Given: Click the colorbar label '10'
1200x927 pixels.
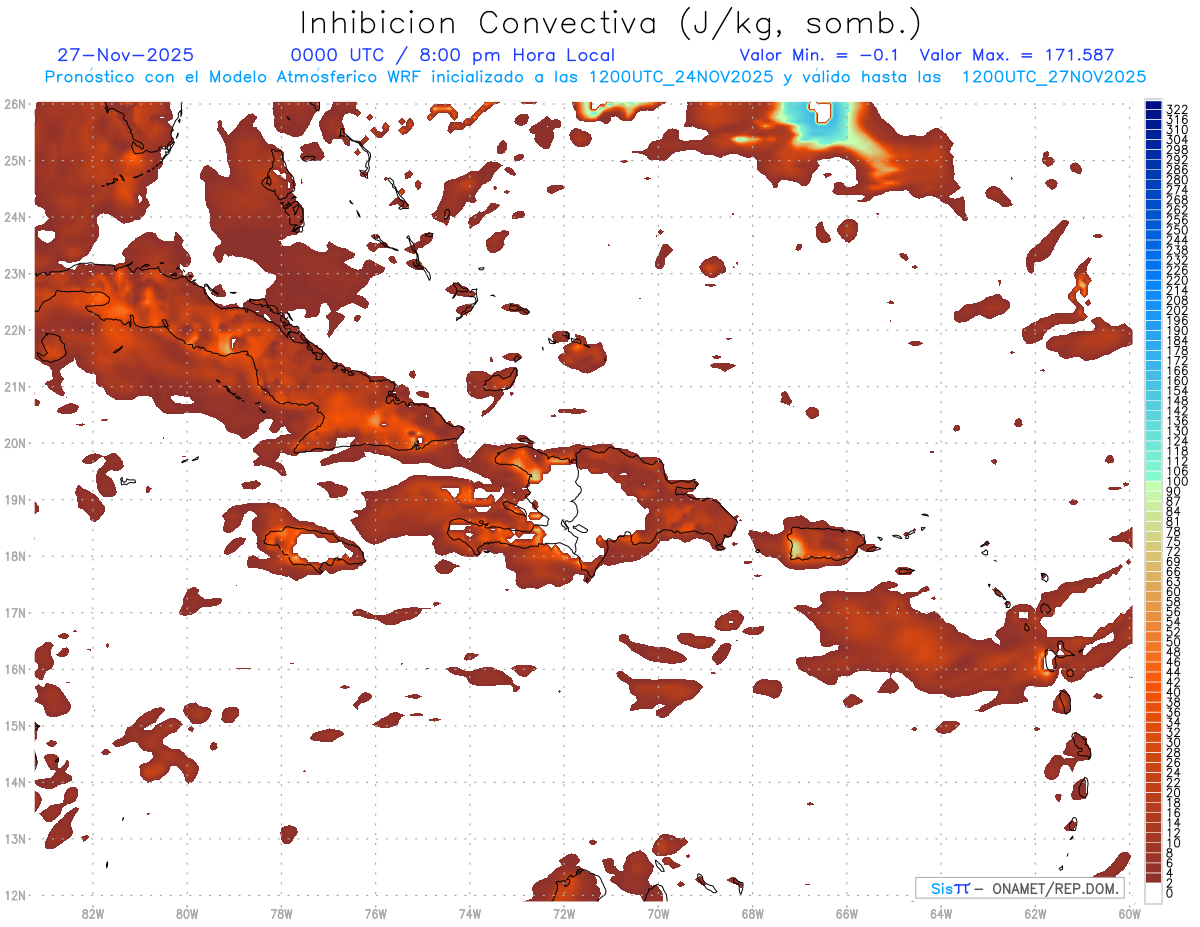Looking at the screenshot, I should point(1174,843).
